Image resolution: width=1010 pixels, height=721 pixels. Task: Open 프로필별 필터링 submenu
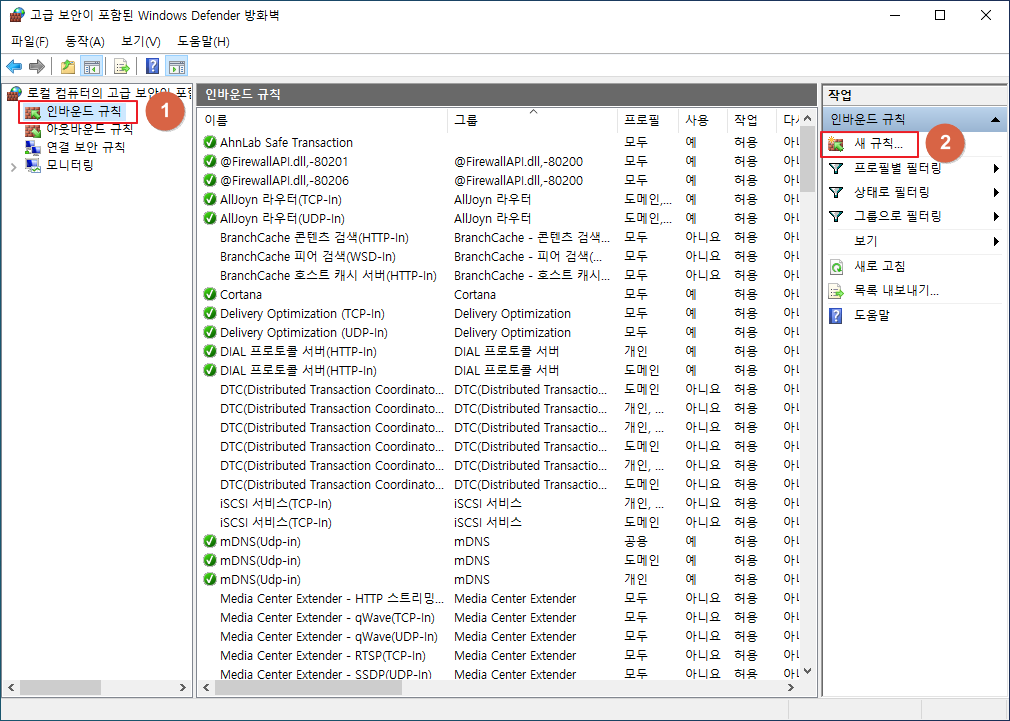[x=915, y=168]
